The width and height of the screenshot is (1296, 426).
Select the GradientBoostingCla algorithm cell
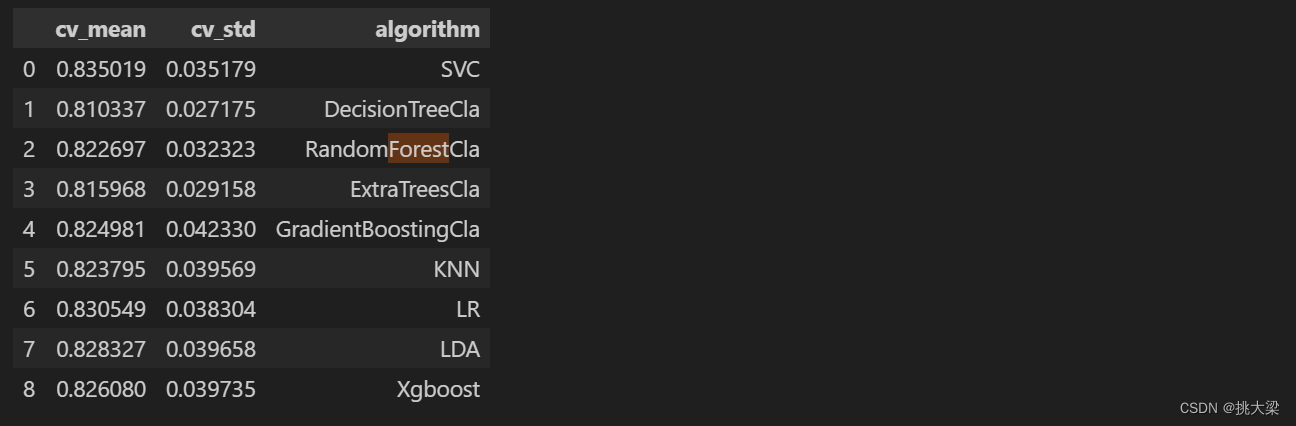pyautogui.click(x=378, y=229)
